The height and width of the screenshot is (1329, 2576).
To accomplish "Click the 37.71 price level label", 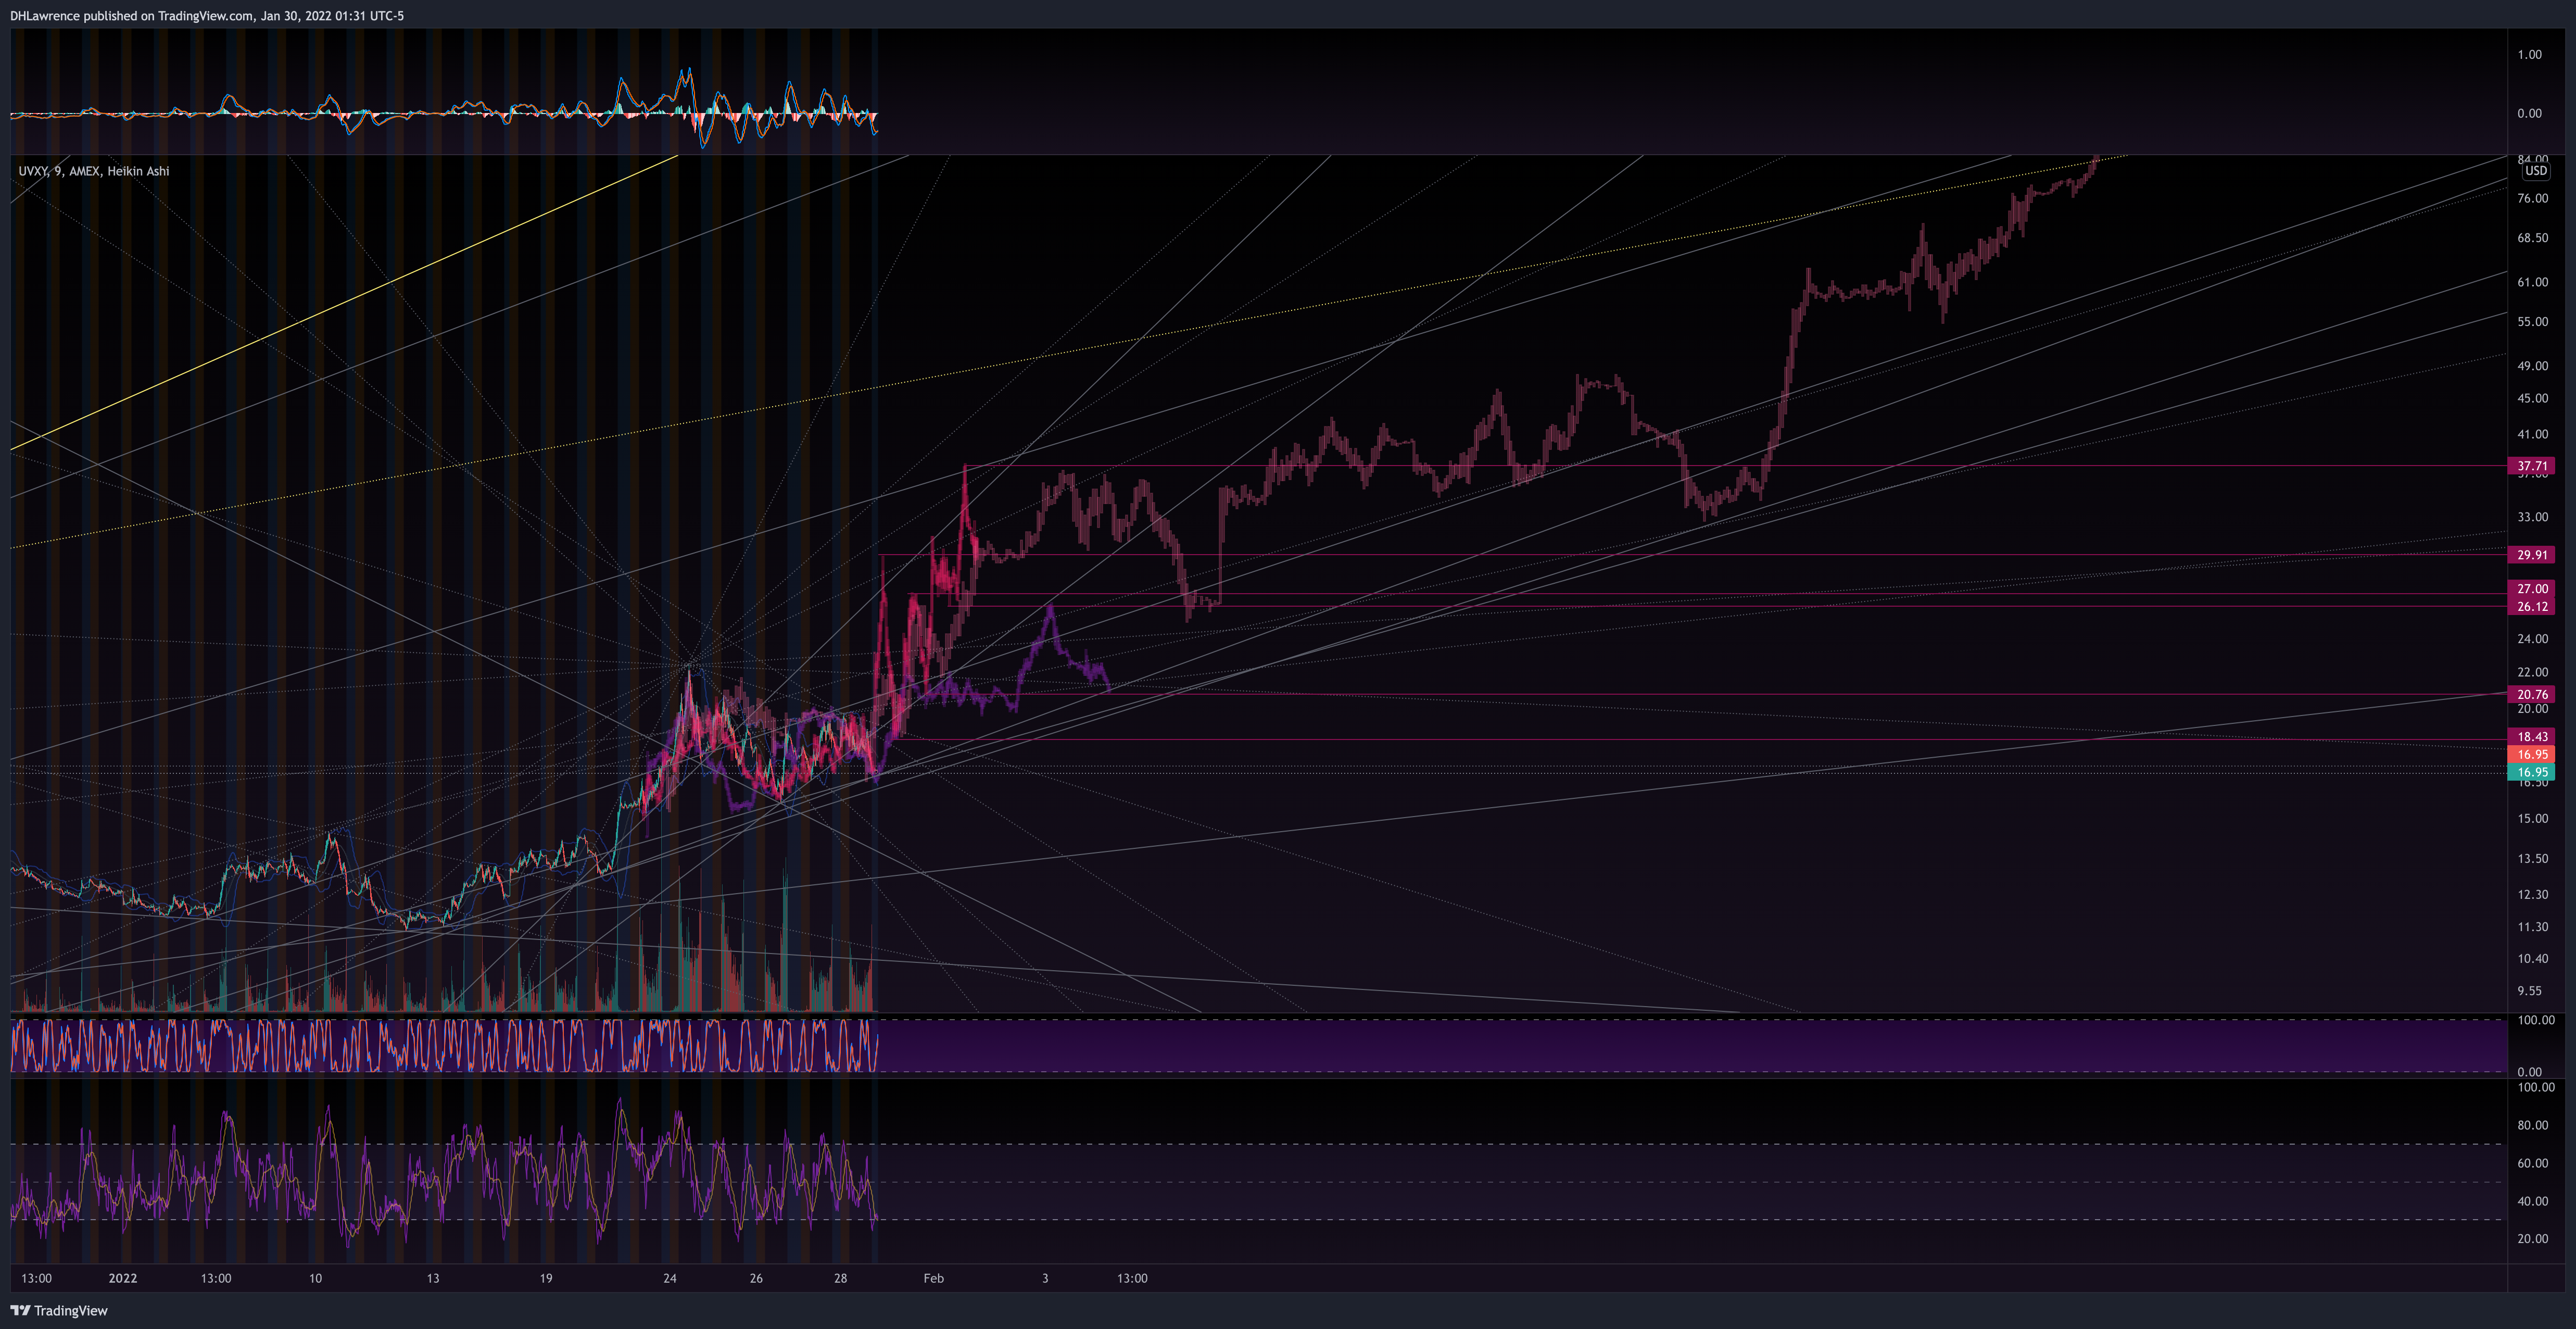I will pos(2532,466).
